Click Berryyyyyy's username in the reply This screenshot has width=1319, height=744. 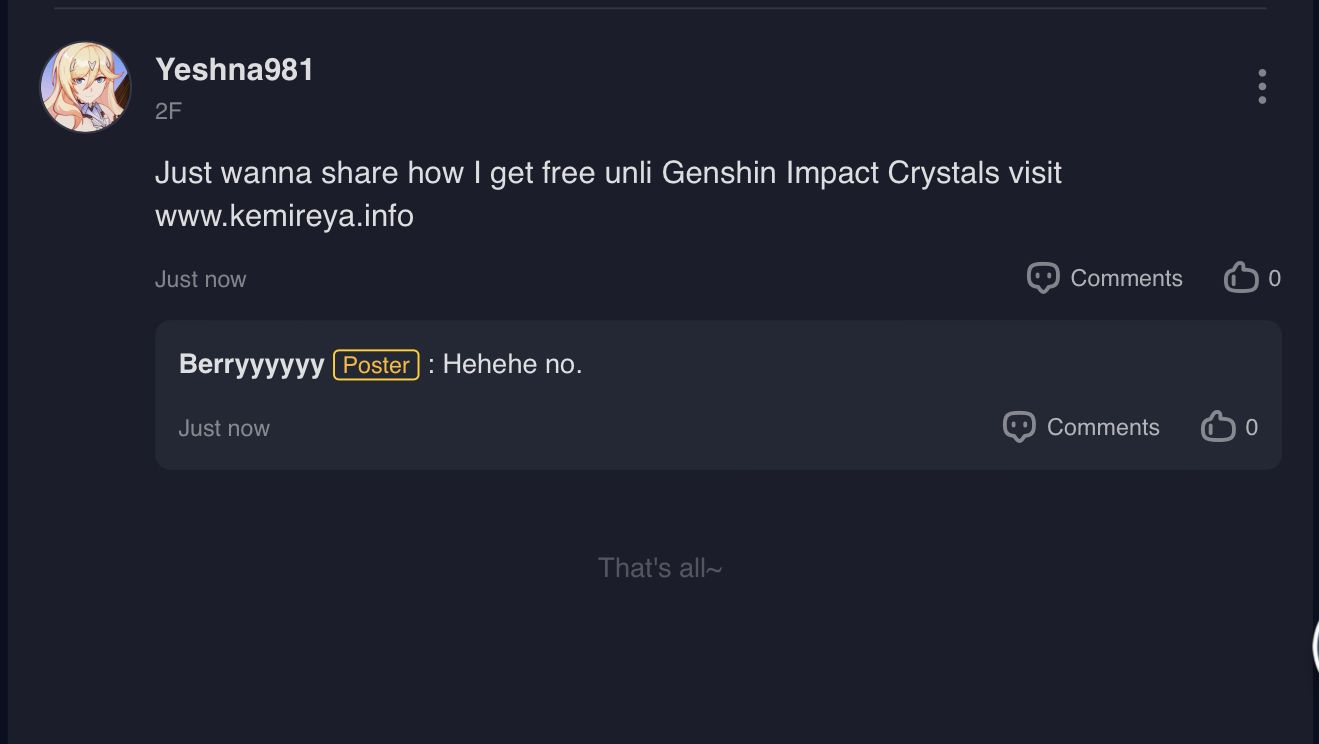coord(252,364)
